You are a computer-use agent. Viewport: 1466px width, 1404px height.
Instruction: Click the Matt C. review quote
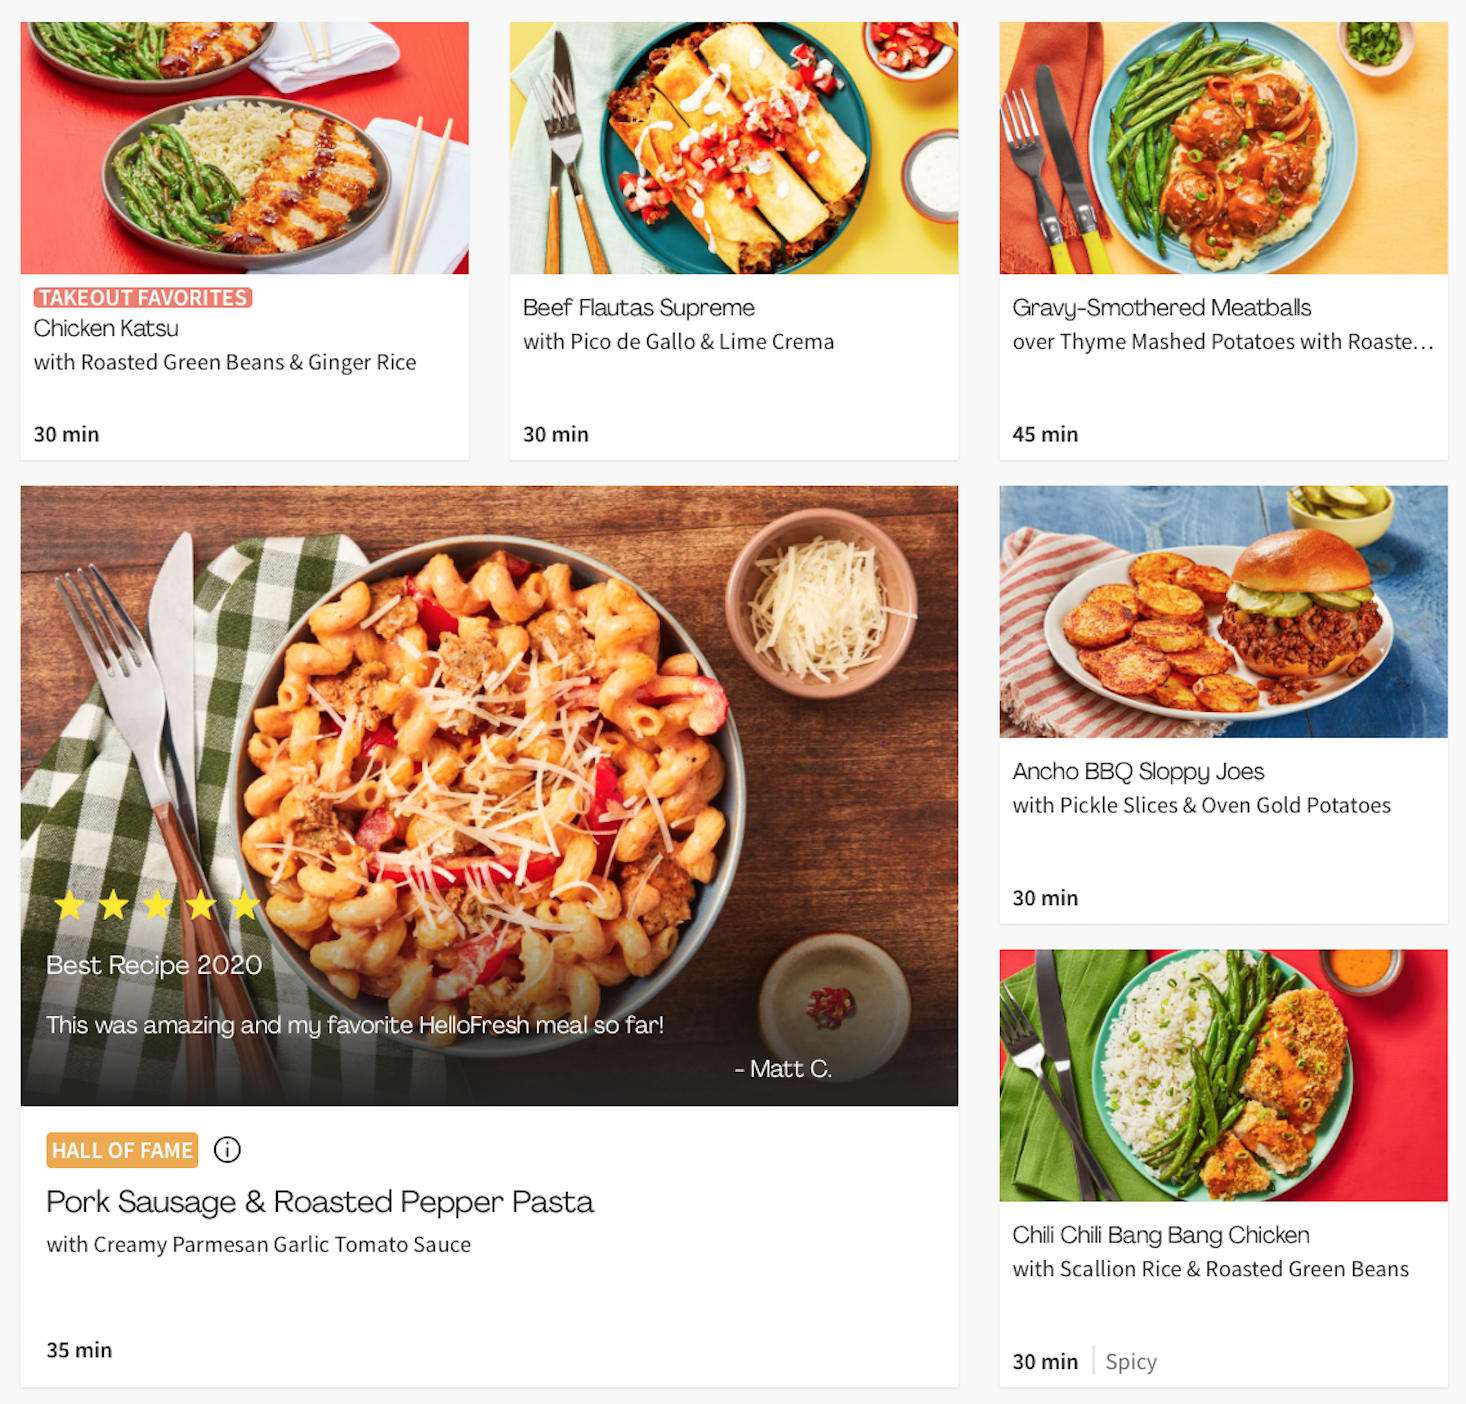coord(355,1025)
